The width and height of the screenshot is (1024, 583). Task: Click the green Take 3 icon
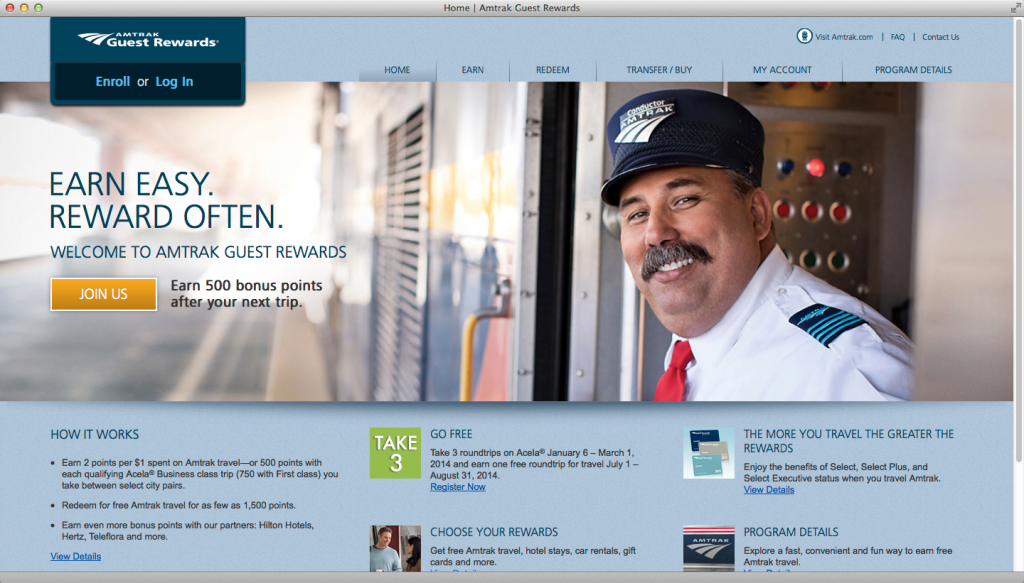pos(395,453)
